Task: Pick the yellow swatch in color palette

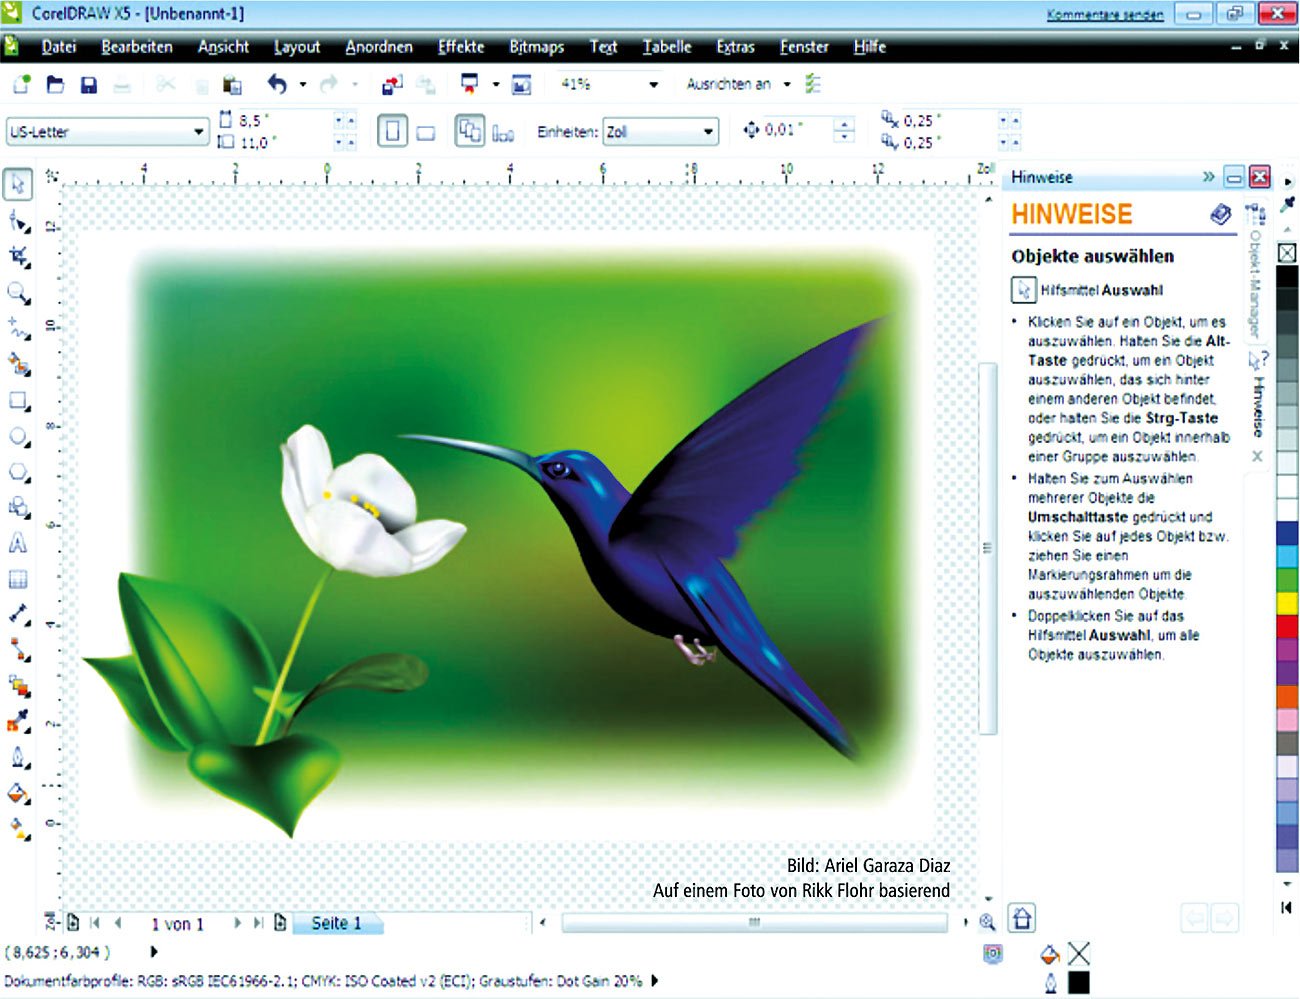Action: coord(1287,603)
